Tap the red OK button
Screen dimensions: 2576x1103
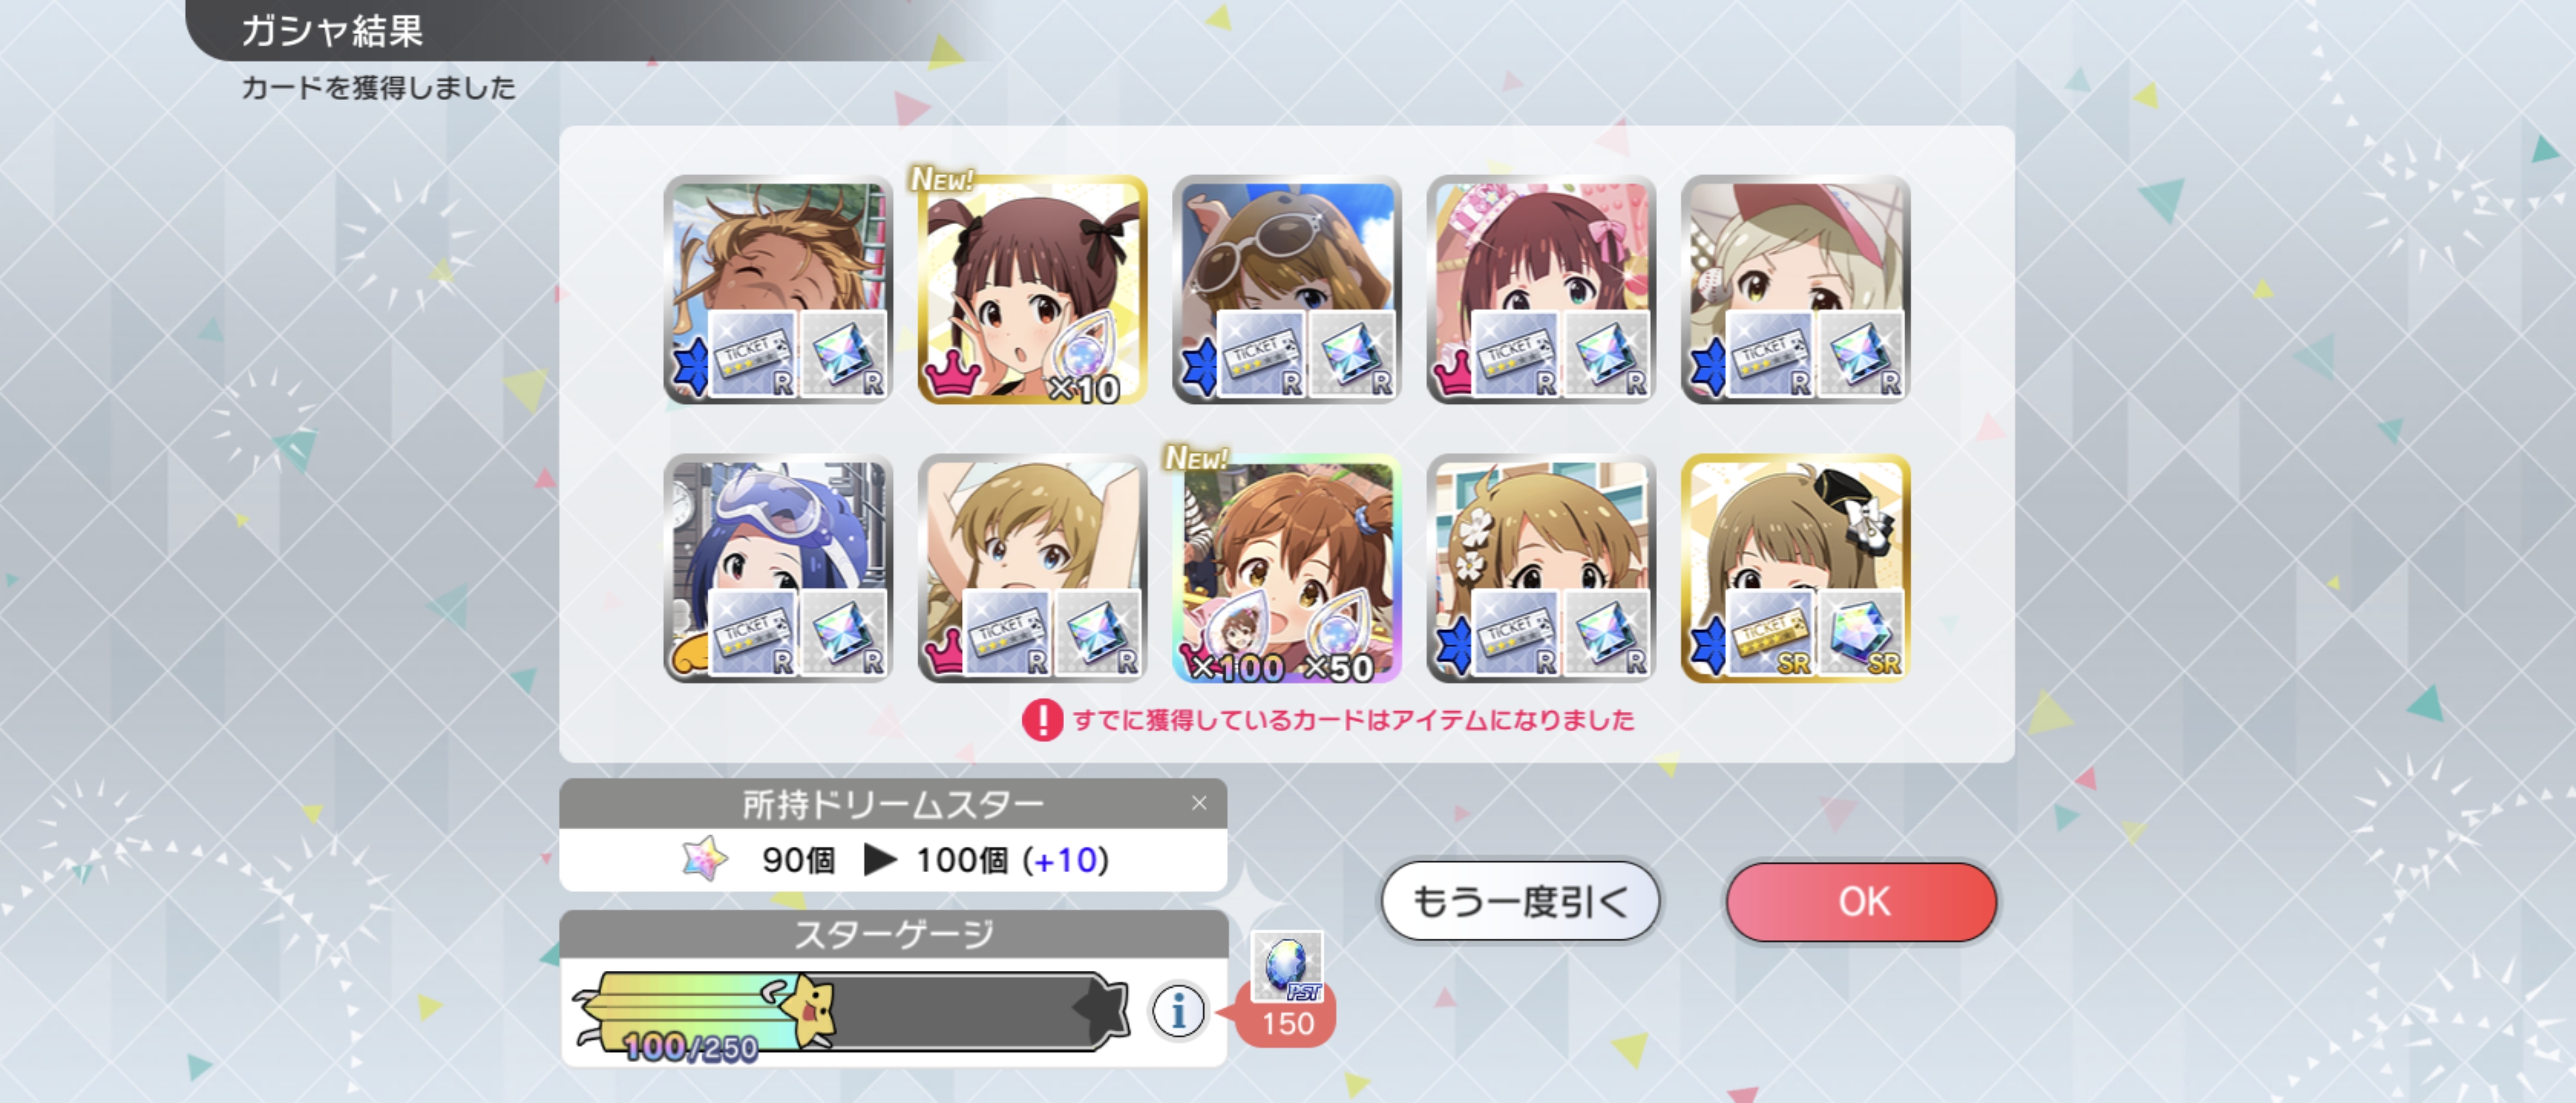[x=1861, y=902]
